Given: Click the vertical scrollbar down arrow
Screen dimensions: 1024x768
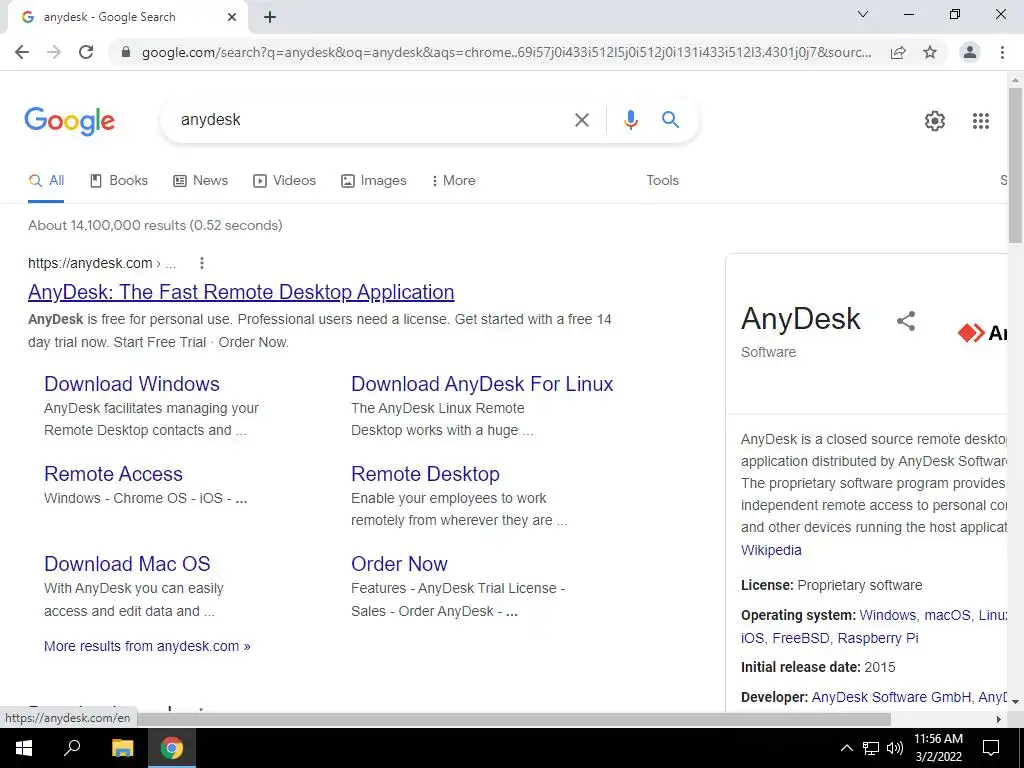Looking at the screenshot, I should (1015, 700).
